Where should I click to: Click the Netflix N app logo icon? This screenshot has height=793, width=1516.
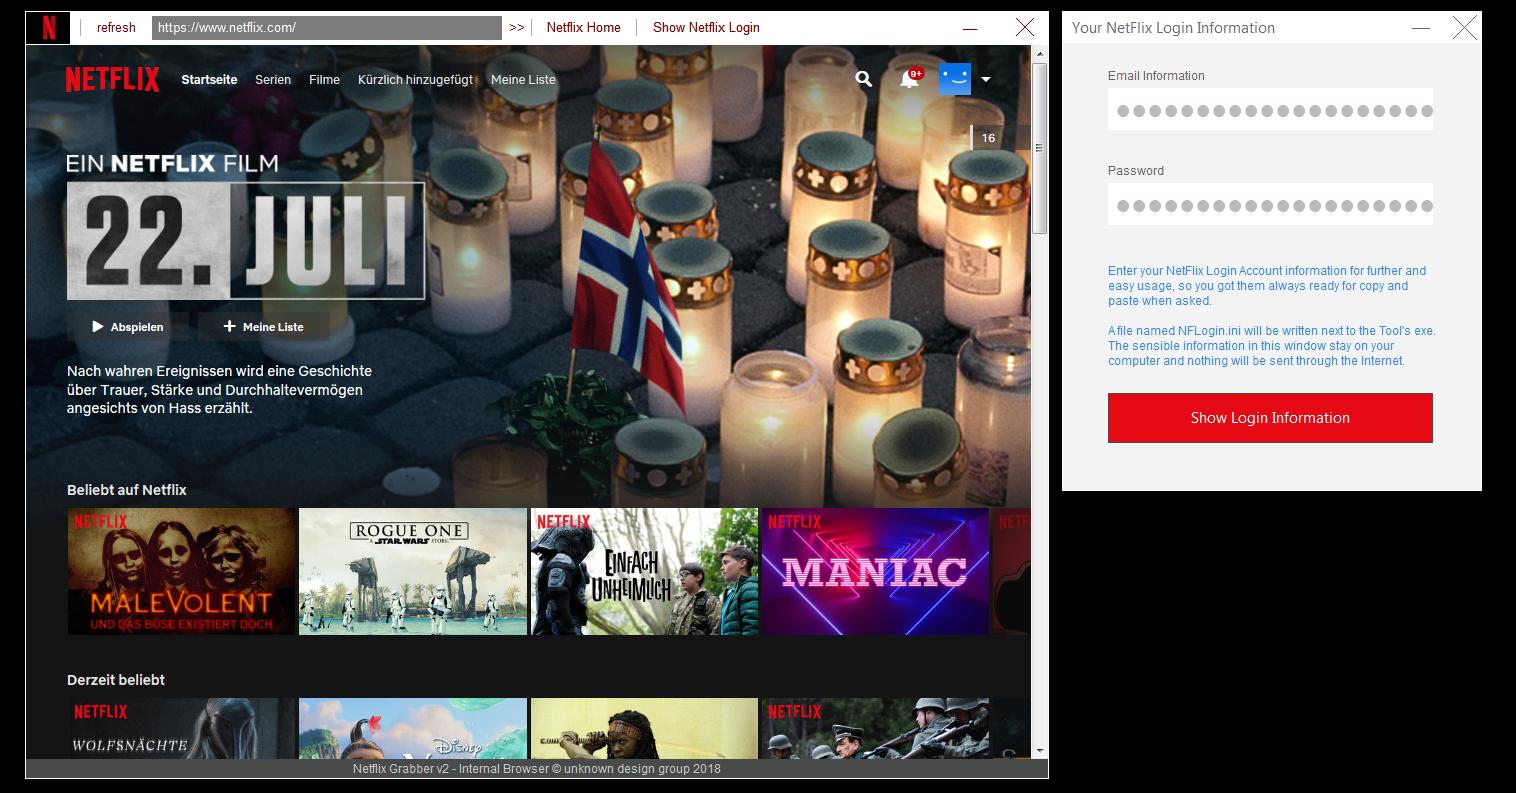tap(47, 28)
